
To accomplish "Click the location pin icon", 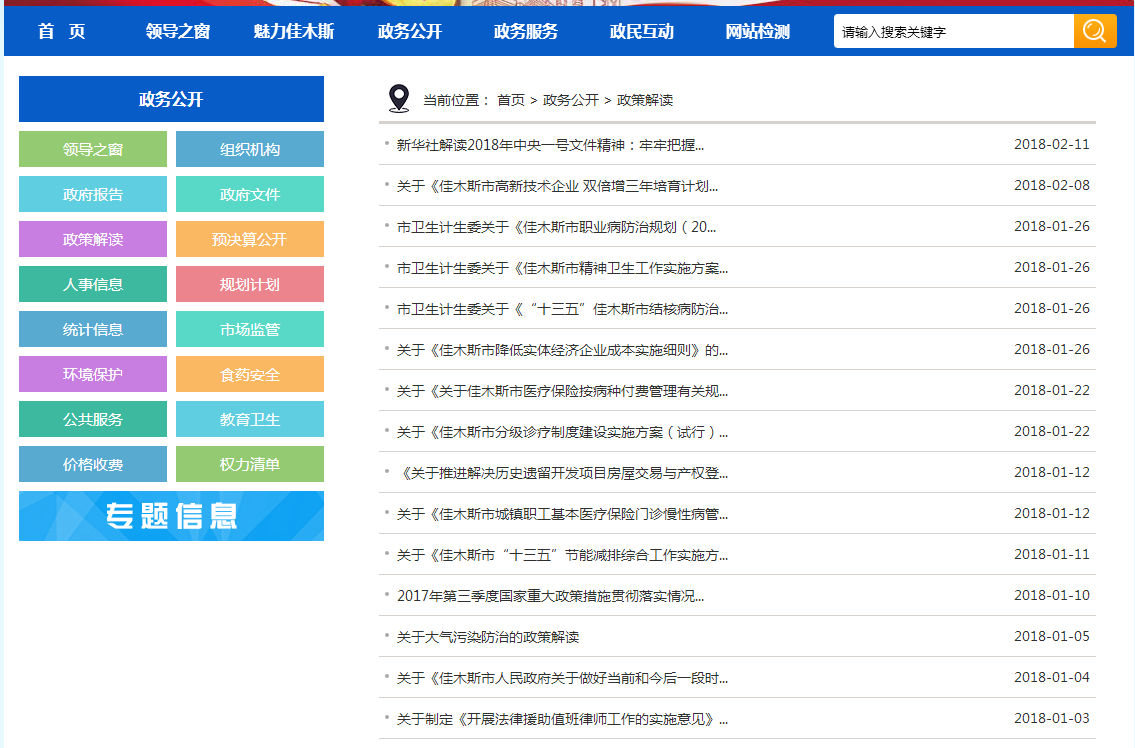I will coord(399,99).
